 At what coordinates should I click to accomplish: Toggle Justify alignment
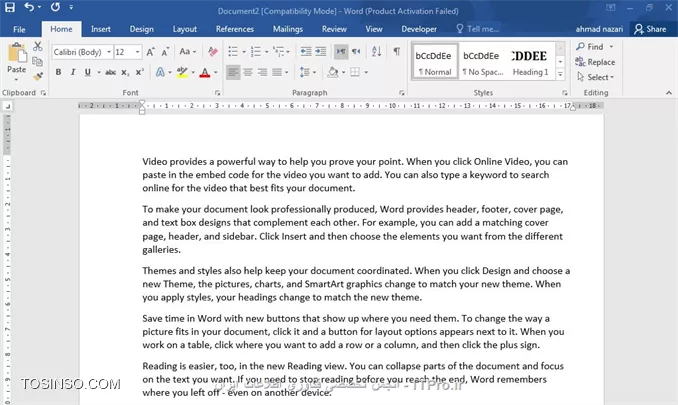pos(277,72)
